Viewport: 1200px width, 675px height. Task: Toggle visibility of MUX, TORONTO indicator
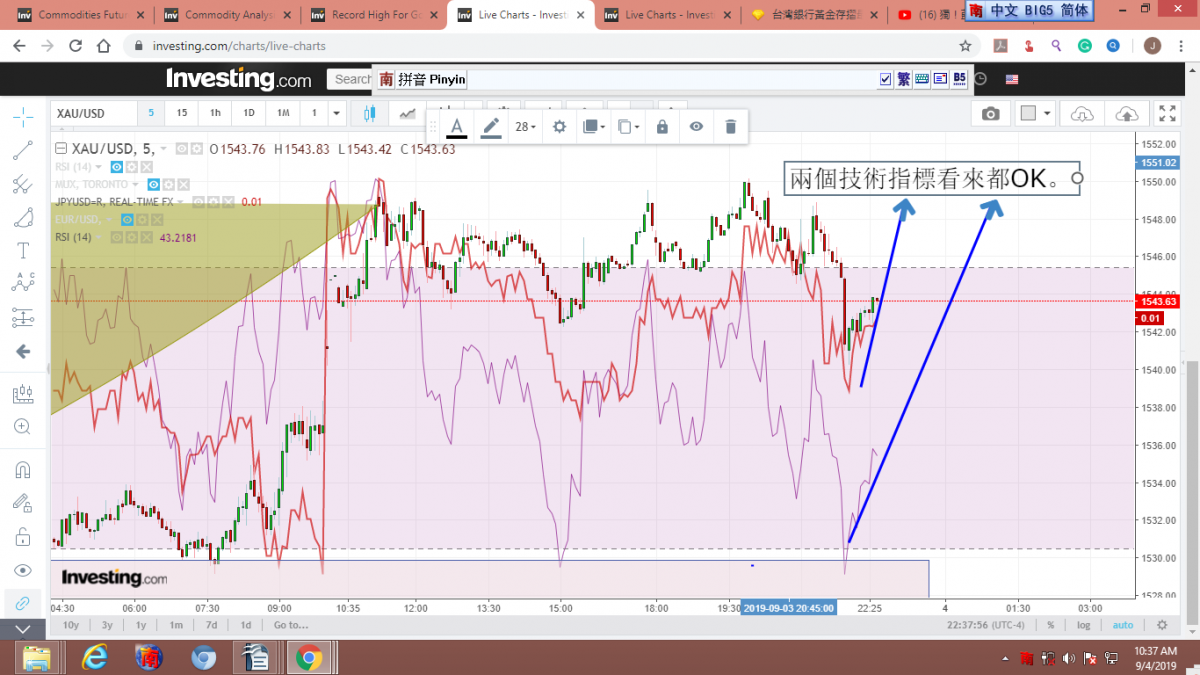coord(155,185)
